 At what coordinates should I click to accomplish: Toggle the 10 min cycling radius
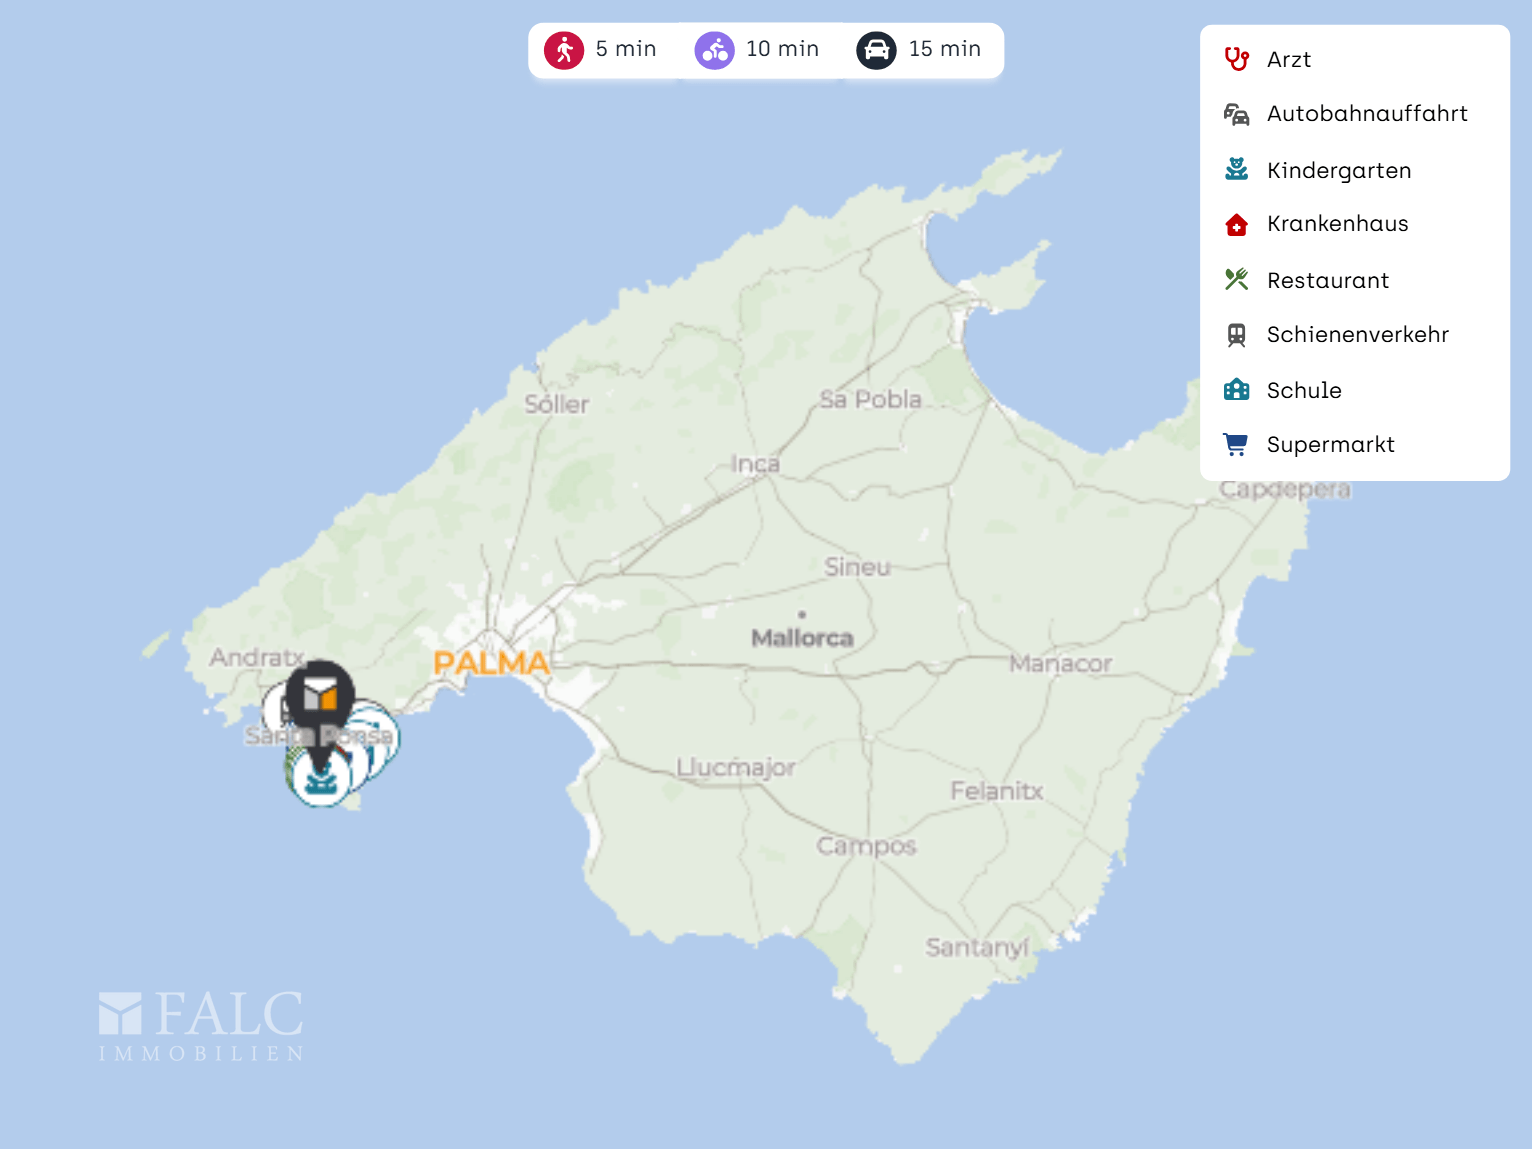click(x=758, y=49)
